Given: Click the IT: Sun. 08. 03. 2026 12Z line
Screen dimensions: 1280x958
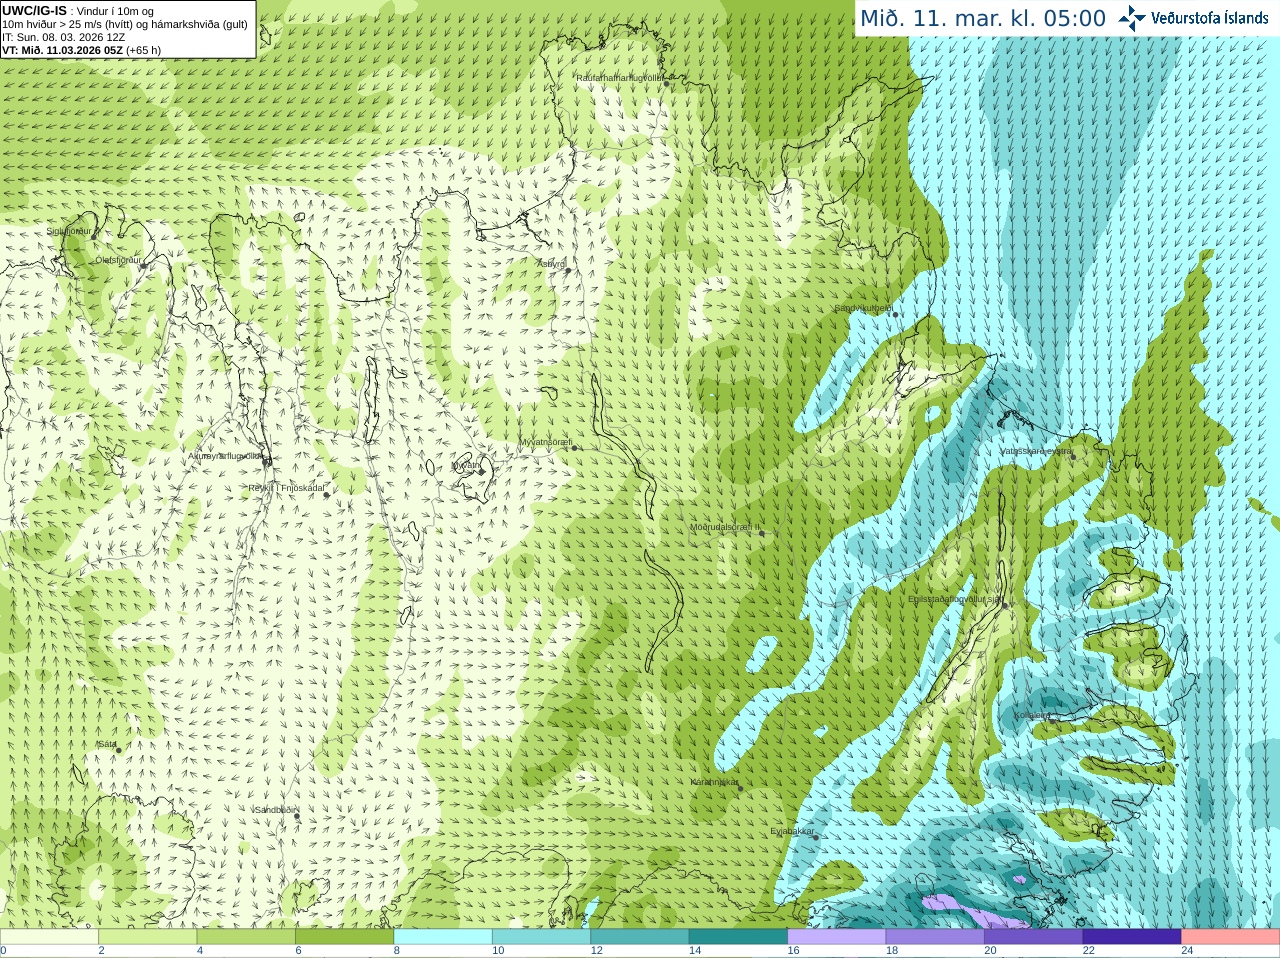Looking at the screenshot, I should click(63, 37).
